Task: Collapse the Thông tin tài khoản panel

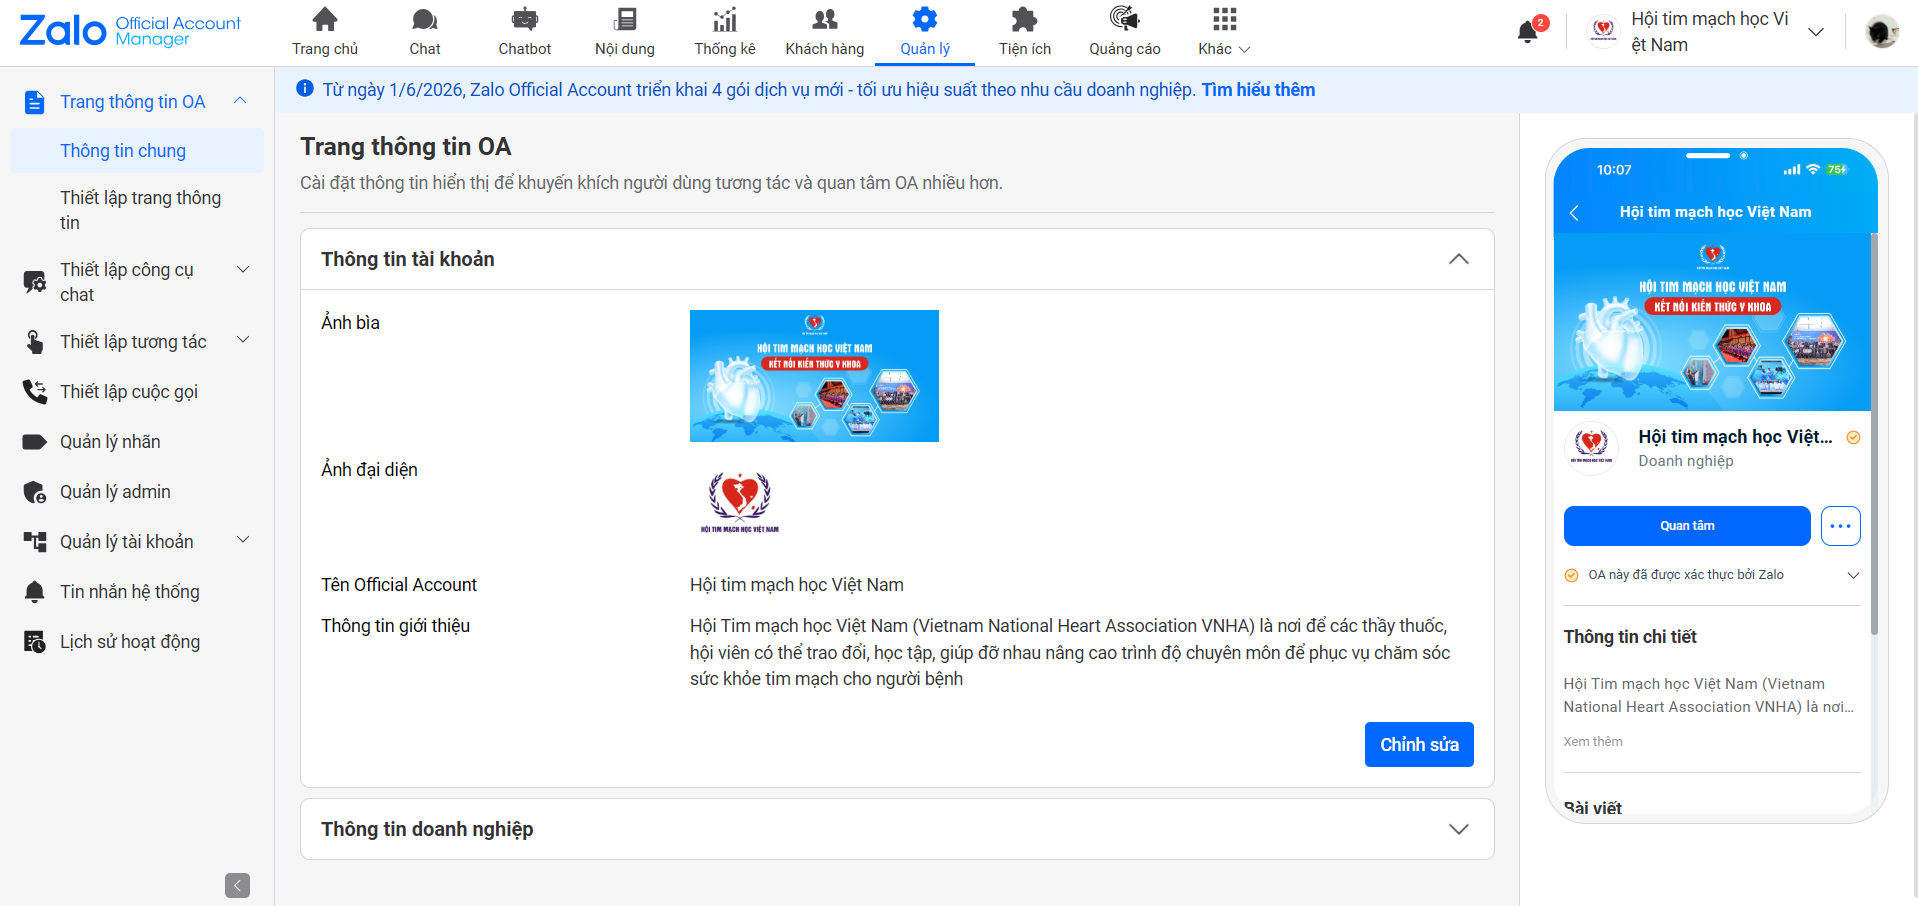Action: 1459,259
